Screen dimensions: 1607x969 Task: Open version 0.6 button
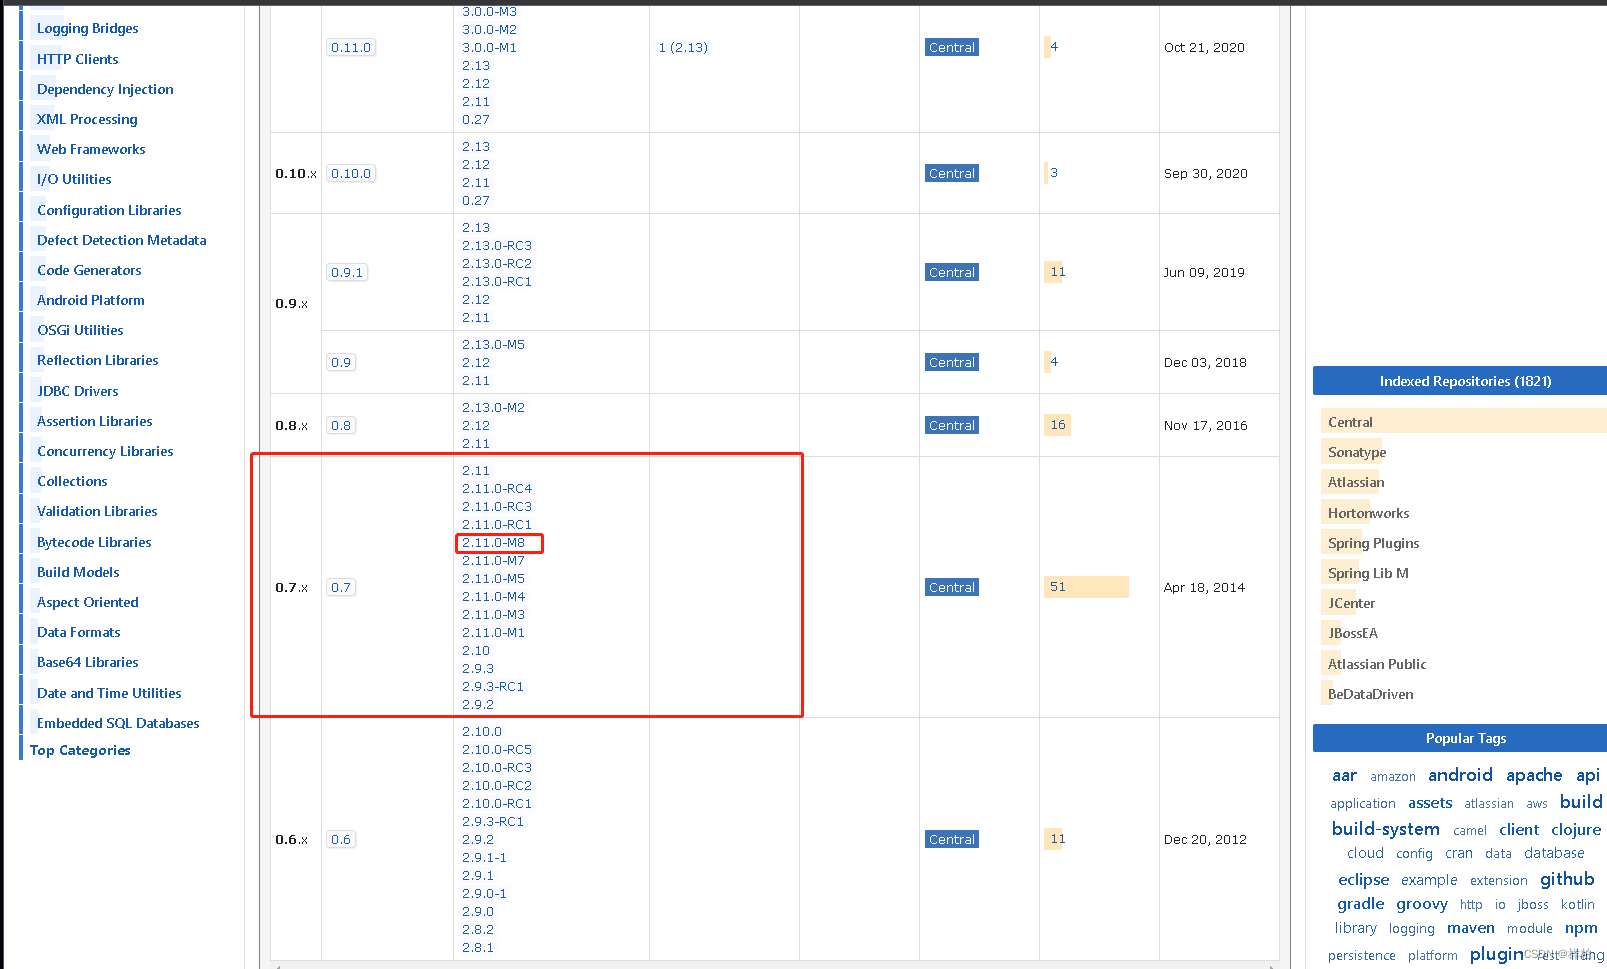pyautogui.click(x=341, y=839)
